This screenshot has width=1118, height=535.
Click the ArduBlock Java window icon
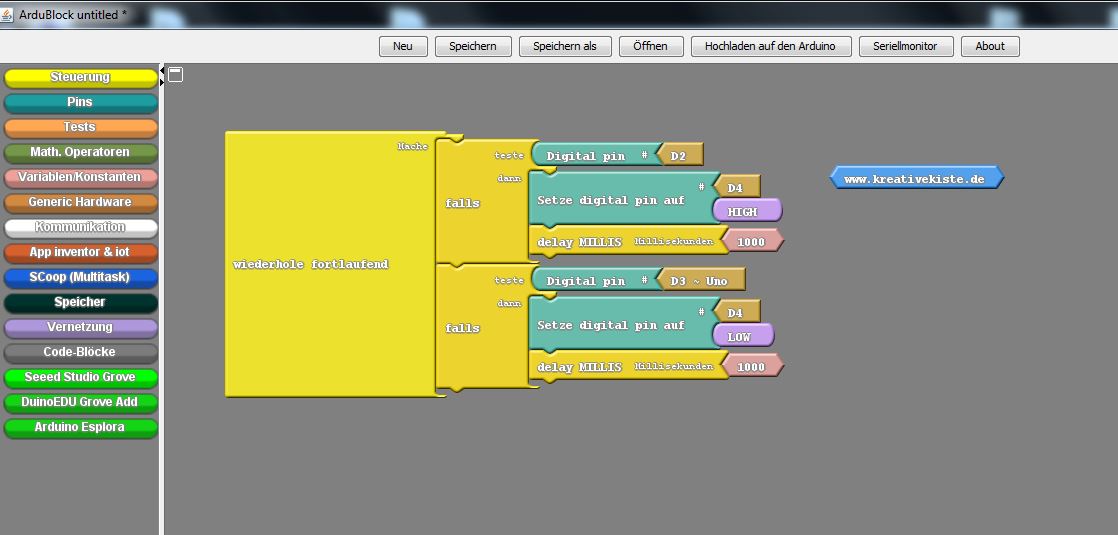pyautogui.click(x=9, y=14)
